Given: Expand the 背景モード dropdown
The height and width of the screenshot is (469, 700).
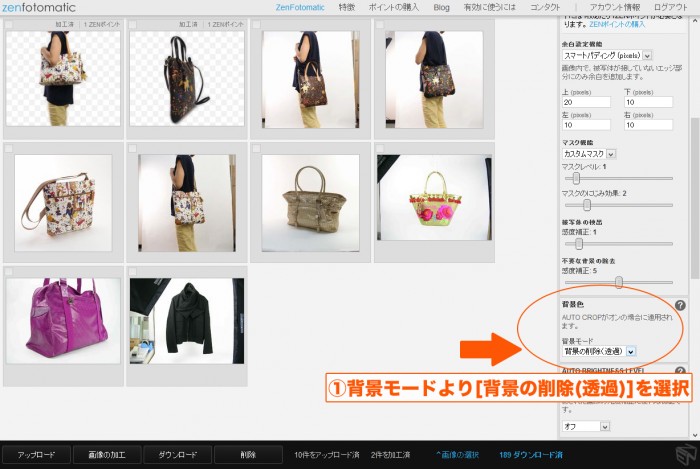Looking at the screenshot, I should pyautogui.click(x=599, y=352).
